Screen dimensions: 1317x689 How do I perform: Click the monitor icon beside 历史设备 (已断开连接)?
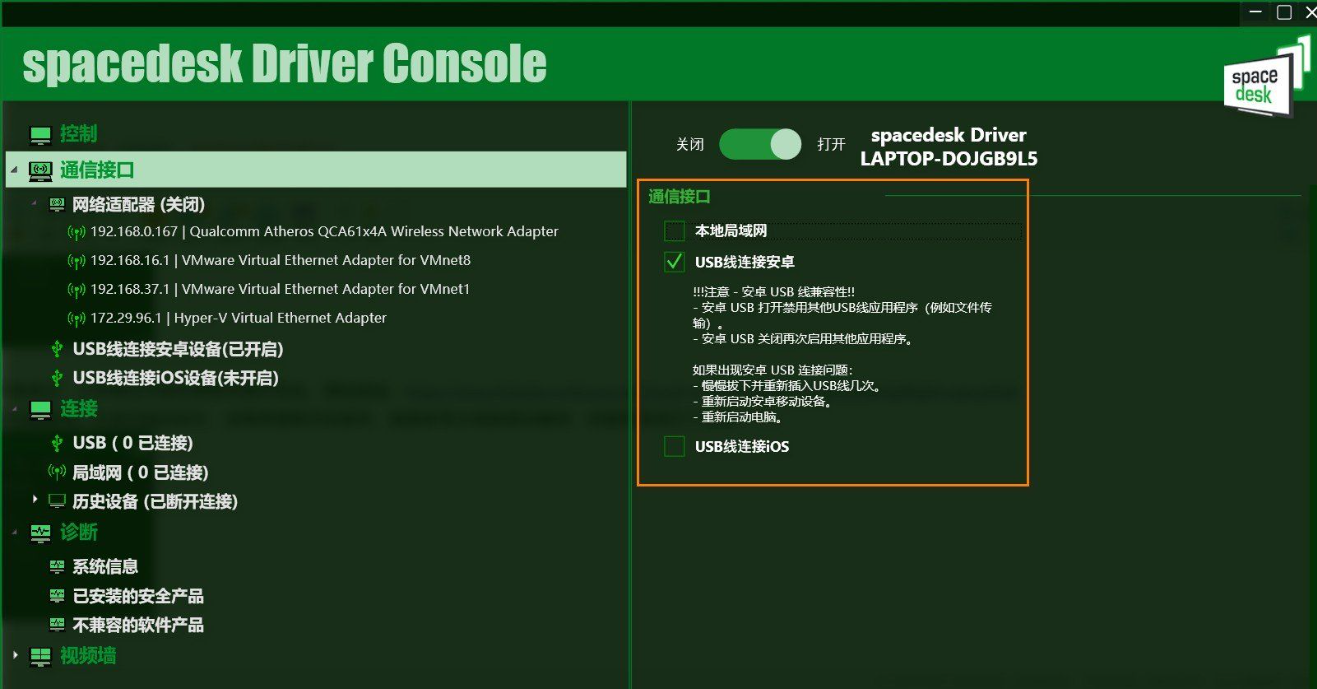pyautogui.click(x=57, y=501)
